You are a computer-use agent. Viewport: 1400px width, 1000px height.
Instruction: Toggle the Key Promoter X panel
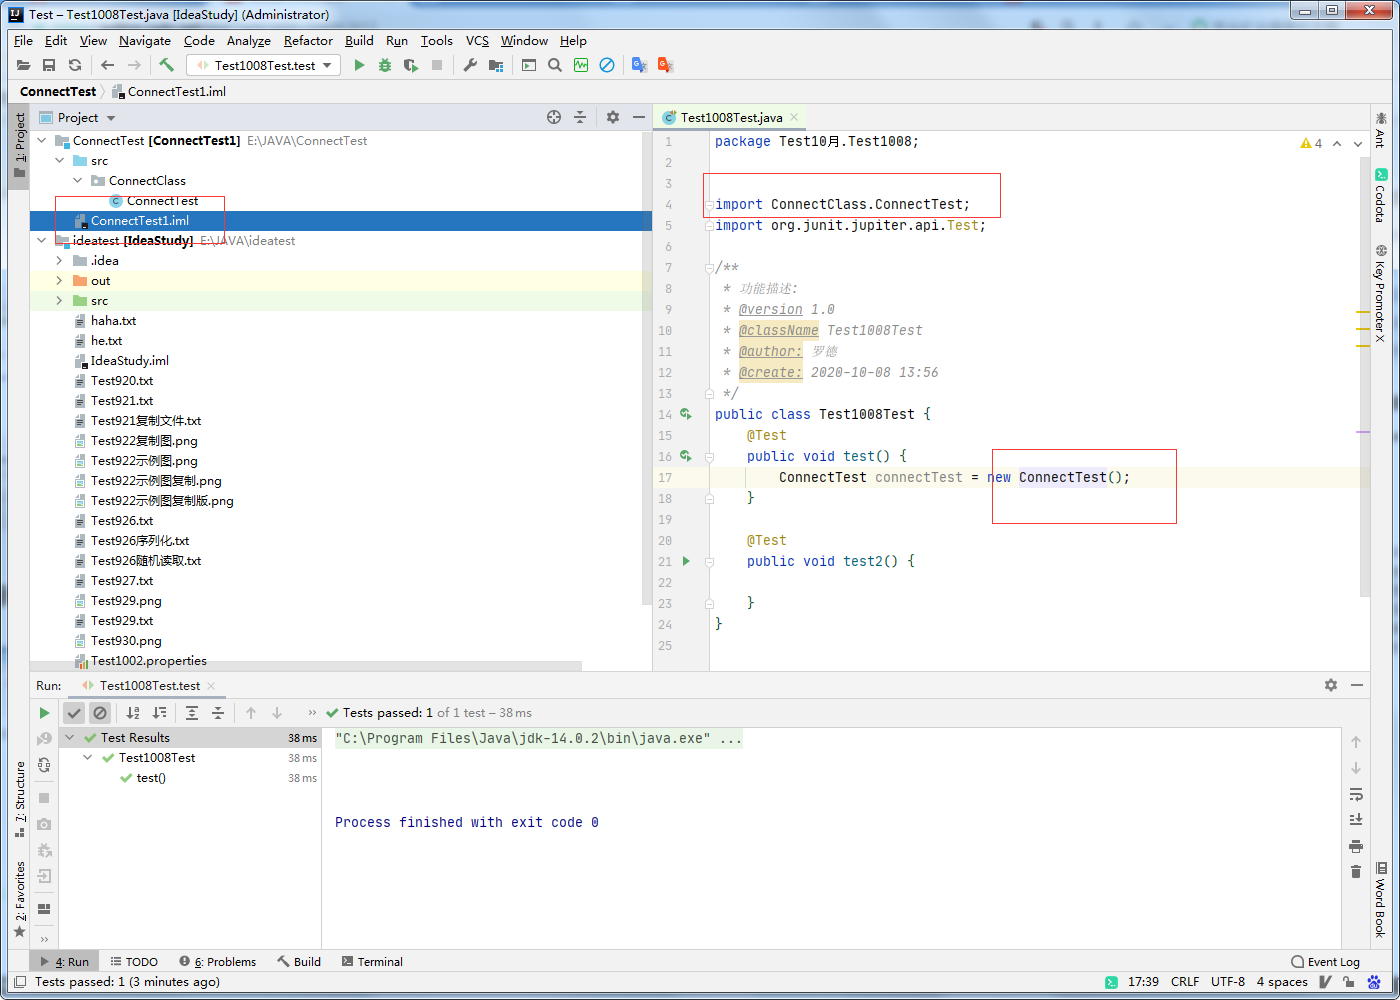pyautogui.click(x=1380, y=293)
